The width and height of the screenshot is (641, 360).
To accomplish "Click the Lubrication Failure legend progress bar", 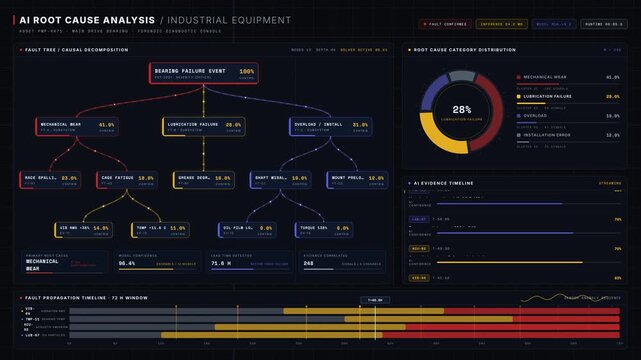I will 568,103.
